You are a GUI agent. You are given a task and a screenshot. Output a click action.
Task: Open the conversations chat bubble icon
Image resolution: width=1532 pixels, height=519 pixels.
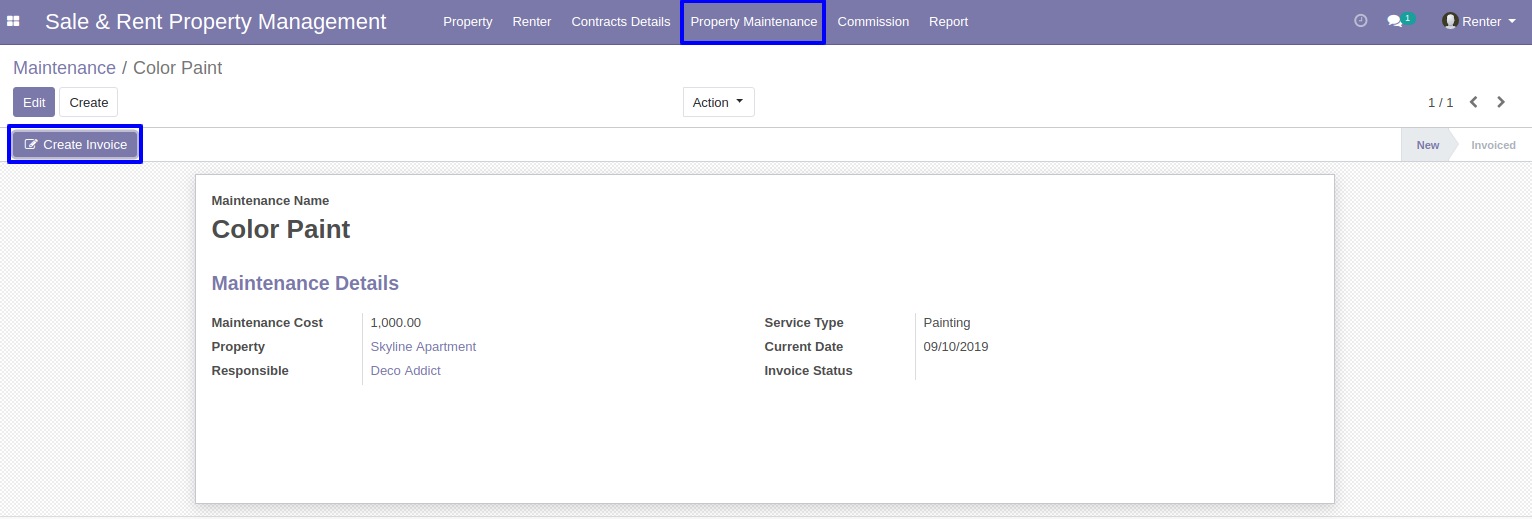1397,21
